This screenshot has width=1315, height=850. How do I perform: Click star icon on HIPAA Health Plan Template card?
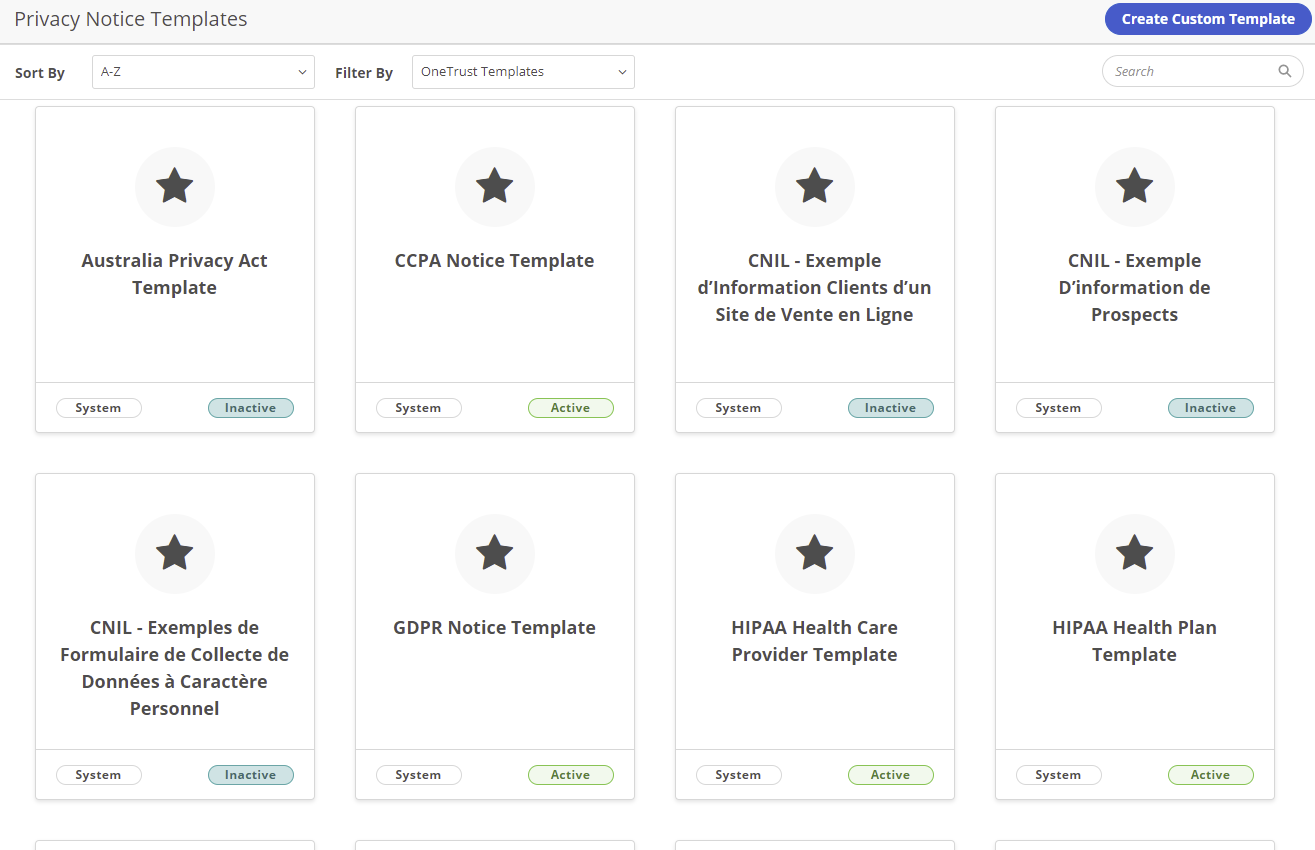coord(1135,553)
